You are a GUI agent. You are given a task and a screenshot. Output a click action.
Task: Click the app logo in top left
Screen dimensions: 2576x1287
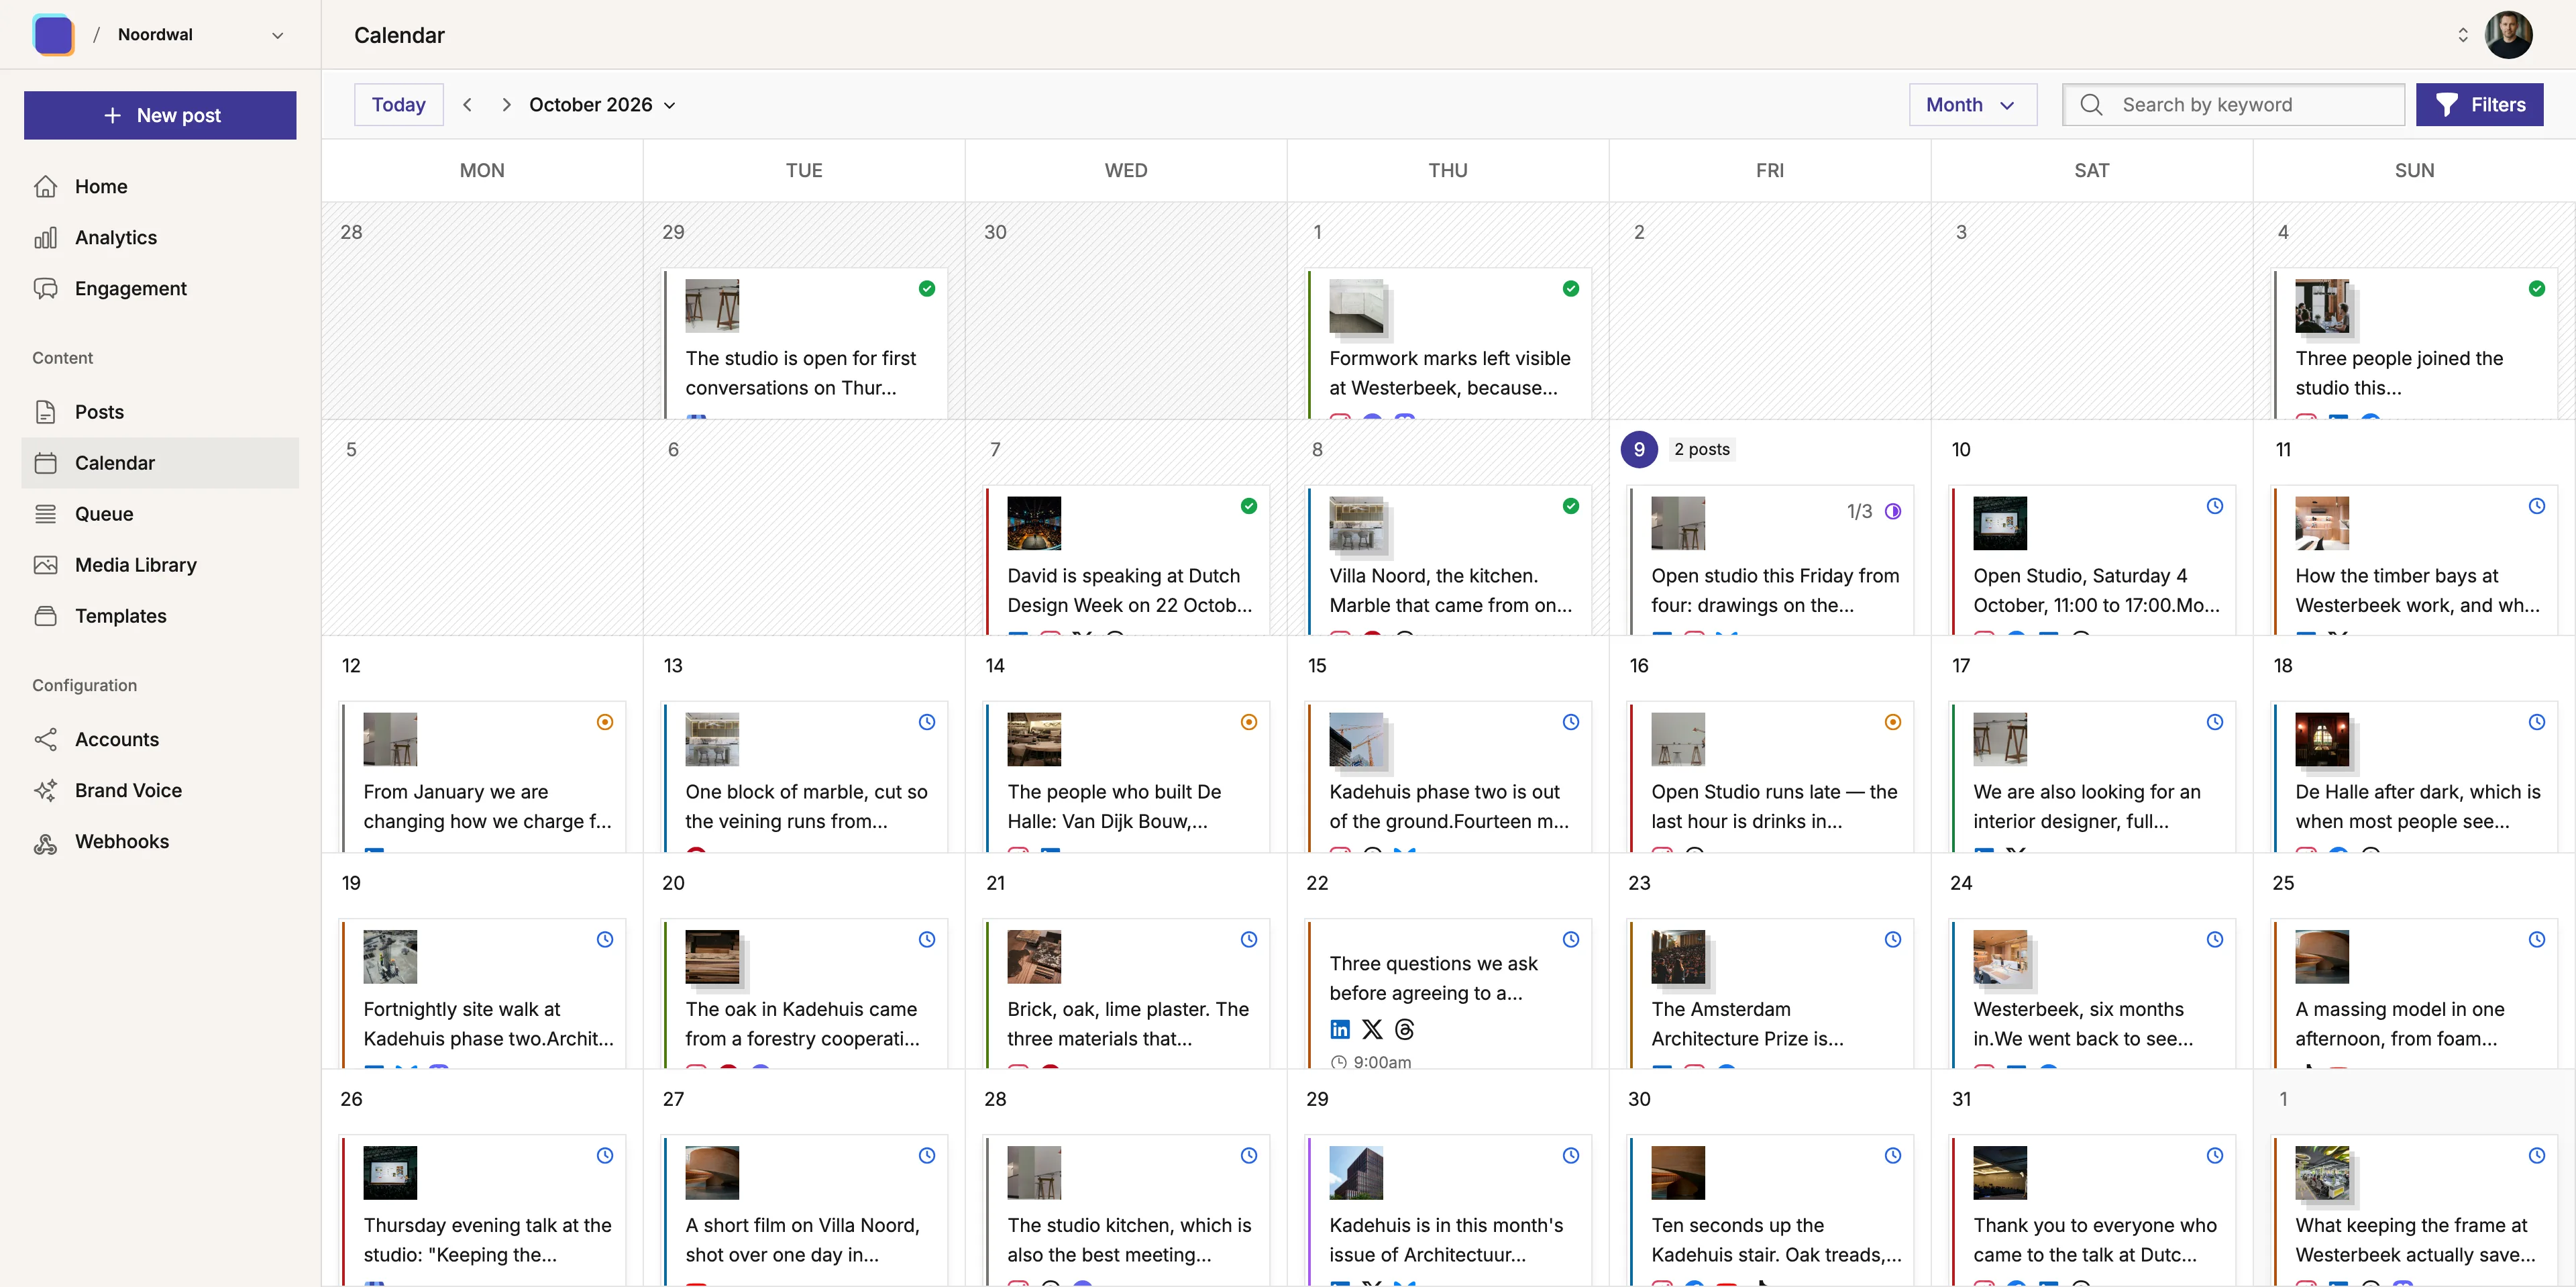53,35
